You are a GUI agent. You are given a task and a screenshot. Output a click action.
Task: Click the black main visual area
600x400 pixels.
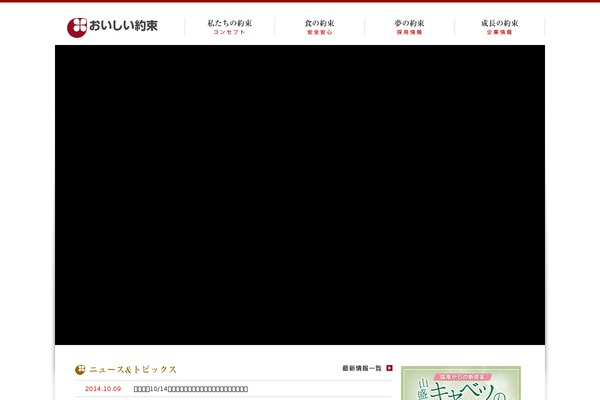(300, 195)
